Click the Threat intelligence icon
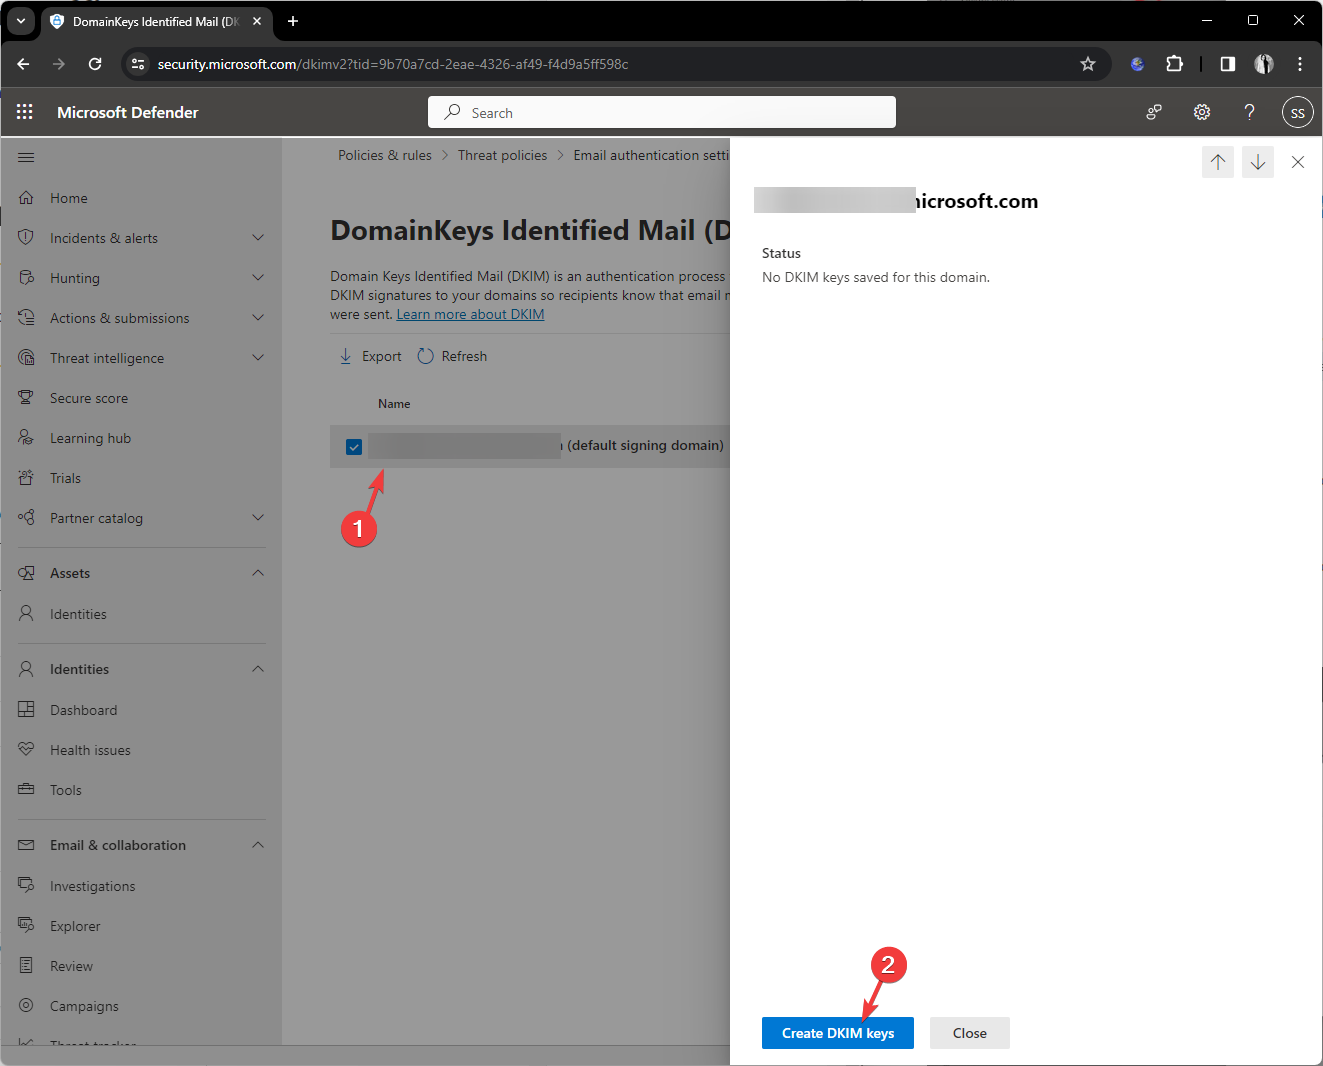Screen dimensions: 1323x1066 pyautogui.click(x=26, y=358)
